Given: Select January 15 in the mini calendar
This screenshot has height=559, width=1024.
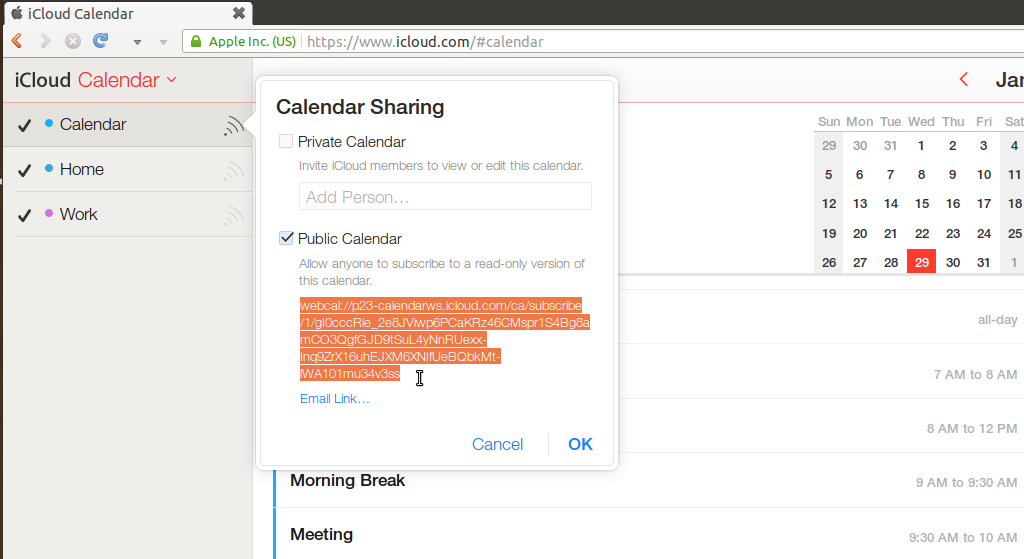Looking at the screenshot, I should click(x=921, y=203).
